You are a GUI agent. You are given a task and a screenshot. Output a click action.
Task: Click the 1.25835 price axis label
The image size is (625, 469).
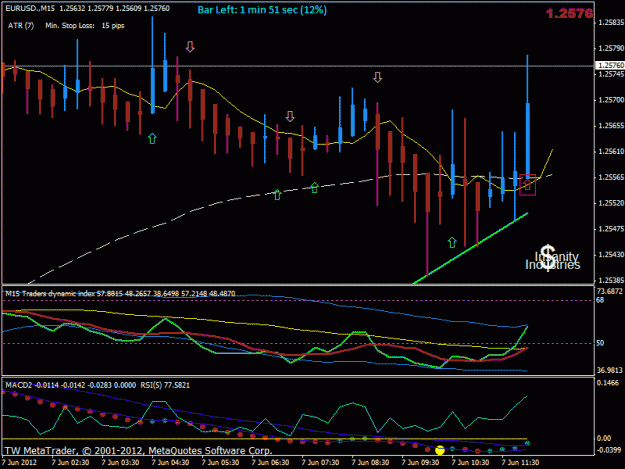611,22
